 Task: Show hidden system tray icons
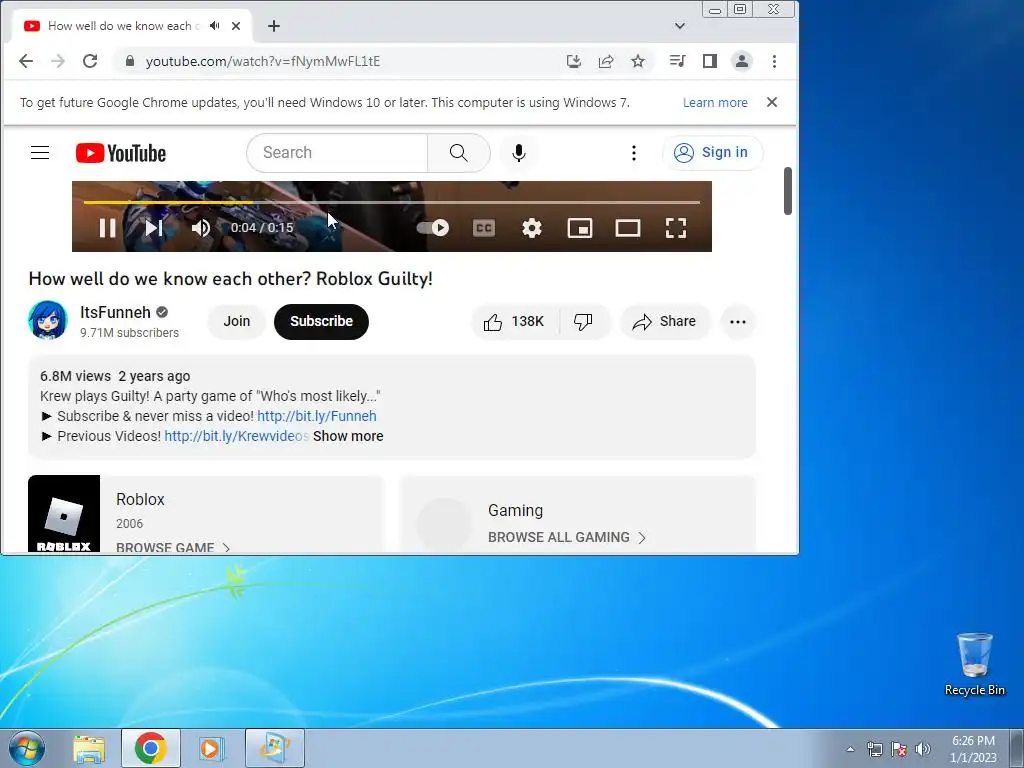click(x=850, y=749)
